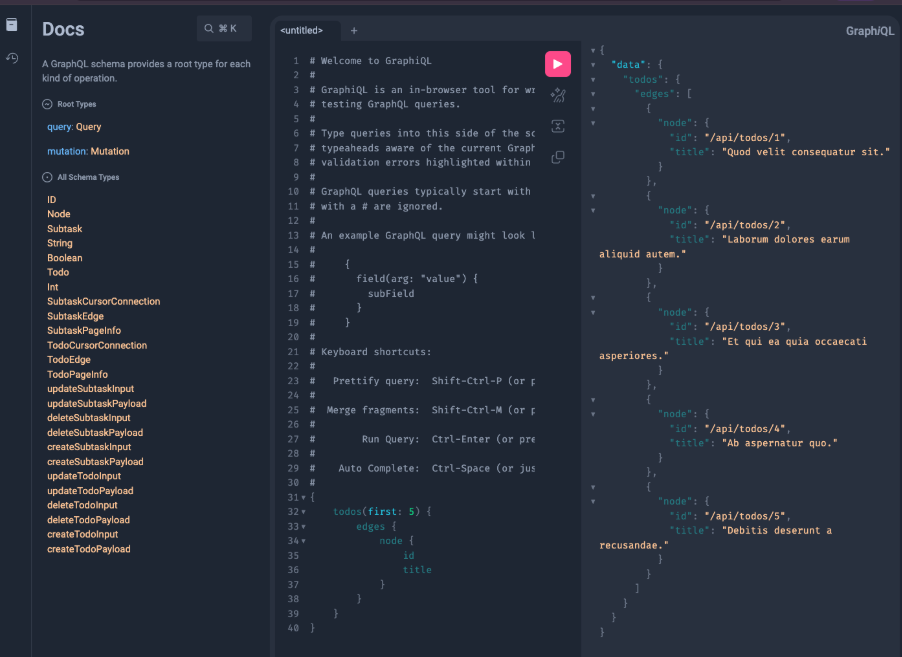Collapse the "todos" object in response
902x657 pixels.
[x=593, y=79]
